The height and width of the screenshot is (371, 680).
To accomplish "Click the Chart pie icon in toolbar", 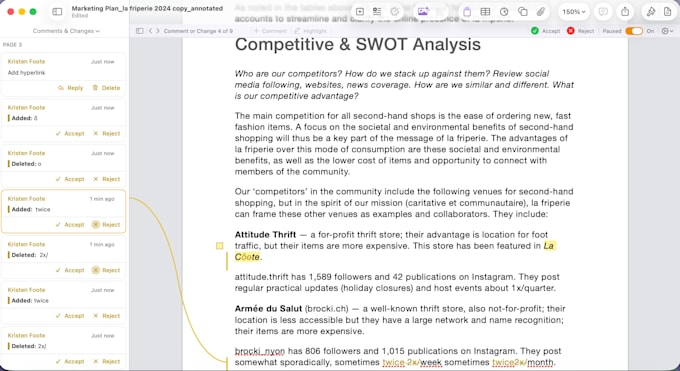I will tap(504, 12).
